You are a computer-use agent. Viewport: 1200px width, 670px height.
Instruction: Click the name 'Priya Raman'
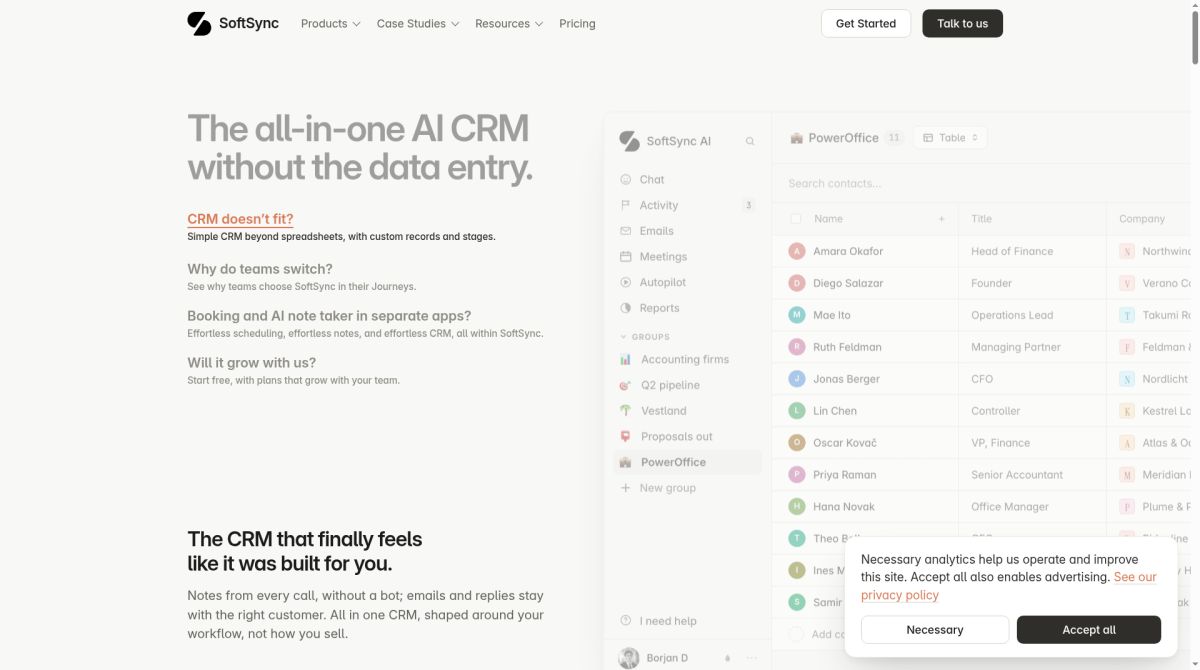click(845, 475)
